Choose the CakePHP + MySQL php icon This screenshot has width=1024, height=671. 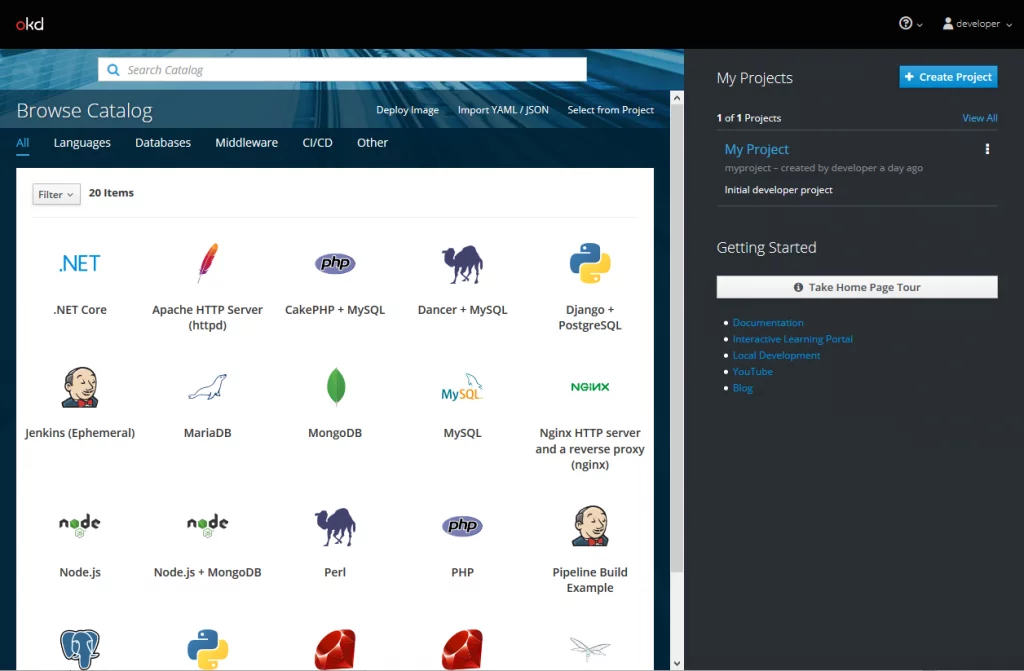pos(335,263)
